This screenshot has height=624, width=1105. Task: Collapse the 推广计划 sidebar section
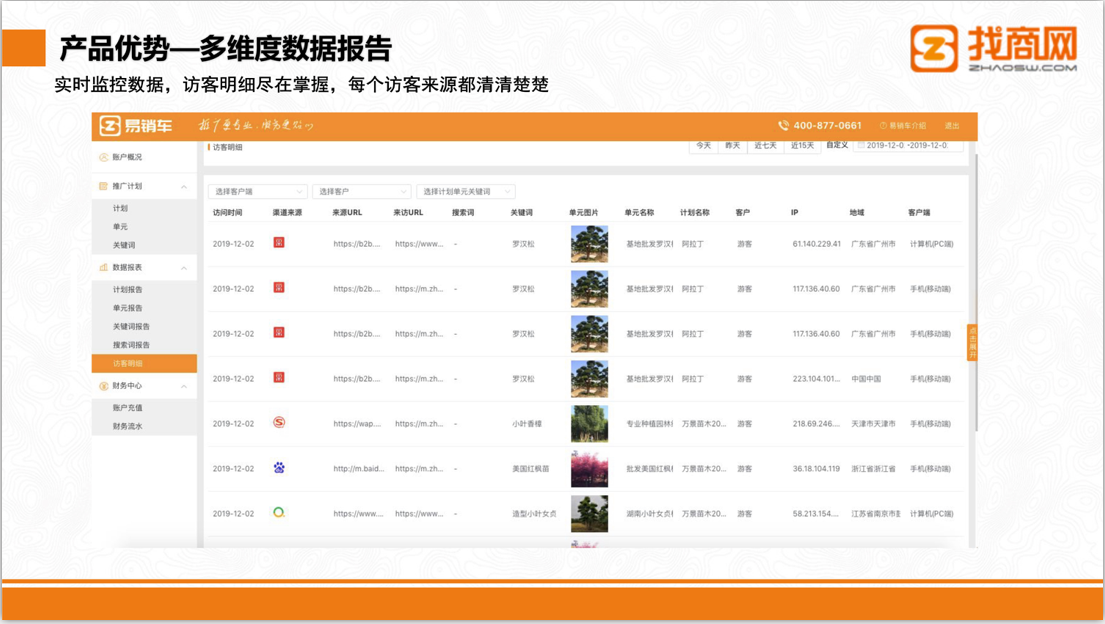coord(184,187)
